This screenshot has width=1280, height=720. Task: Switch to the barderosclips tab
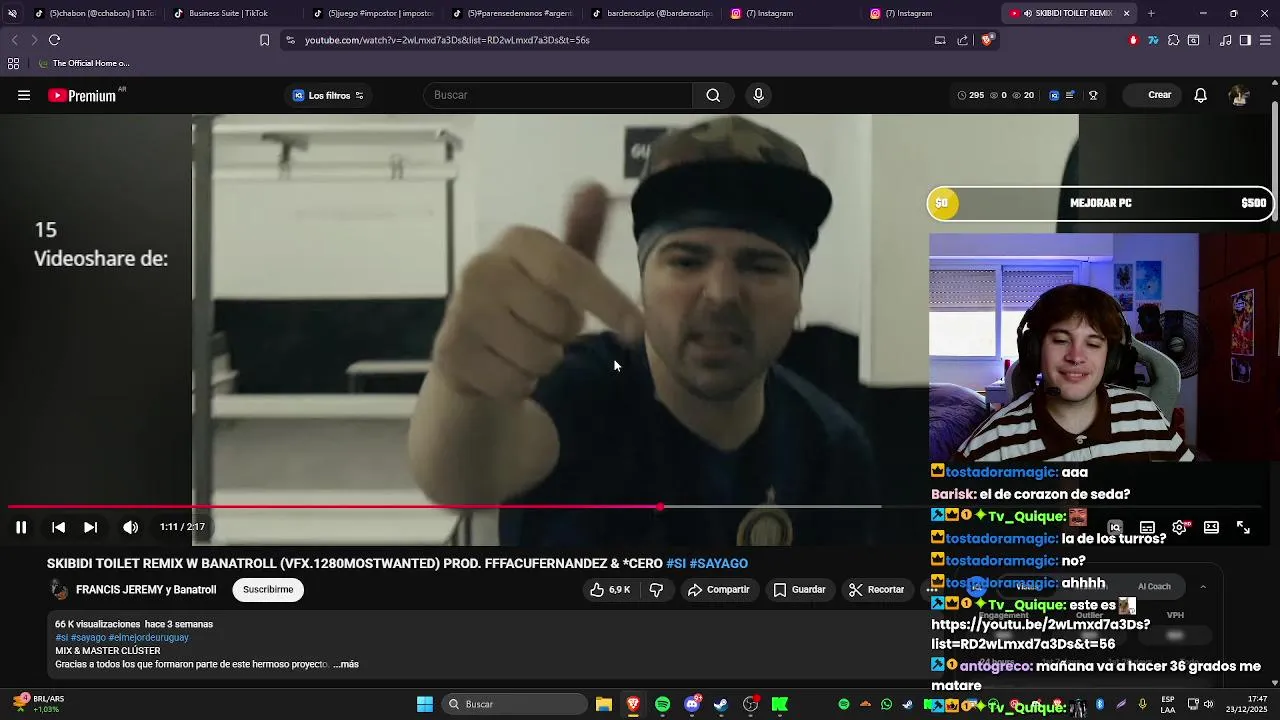pos(652,13)
